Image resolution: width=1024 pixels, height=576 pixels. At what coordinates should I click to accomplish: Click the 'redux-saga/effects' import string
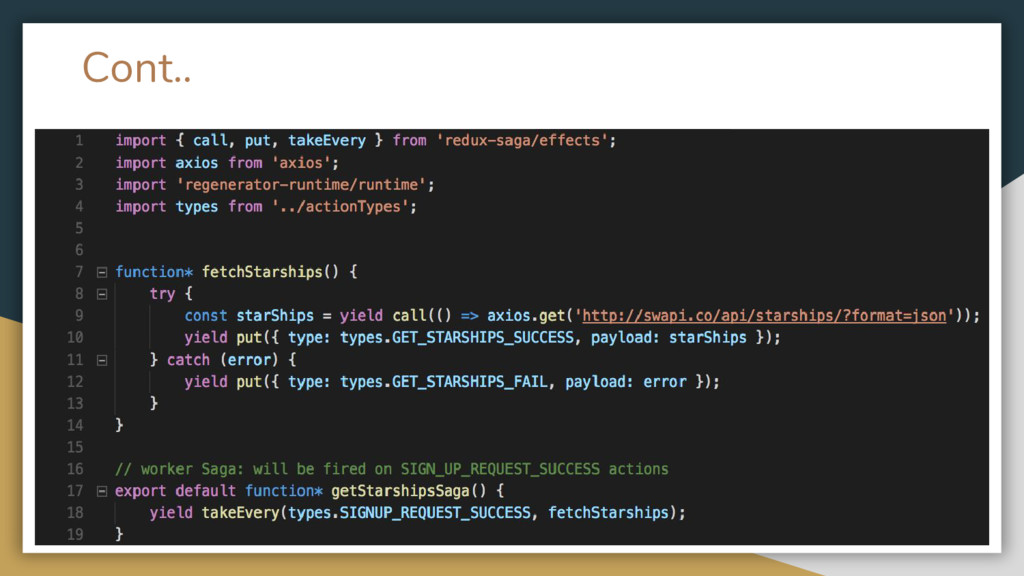click(522, 140)
